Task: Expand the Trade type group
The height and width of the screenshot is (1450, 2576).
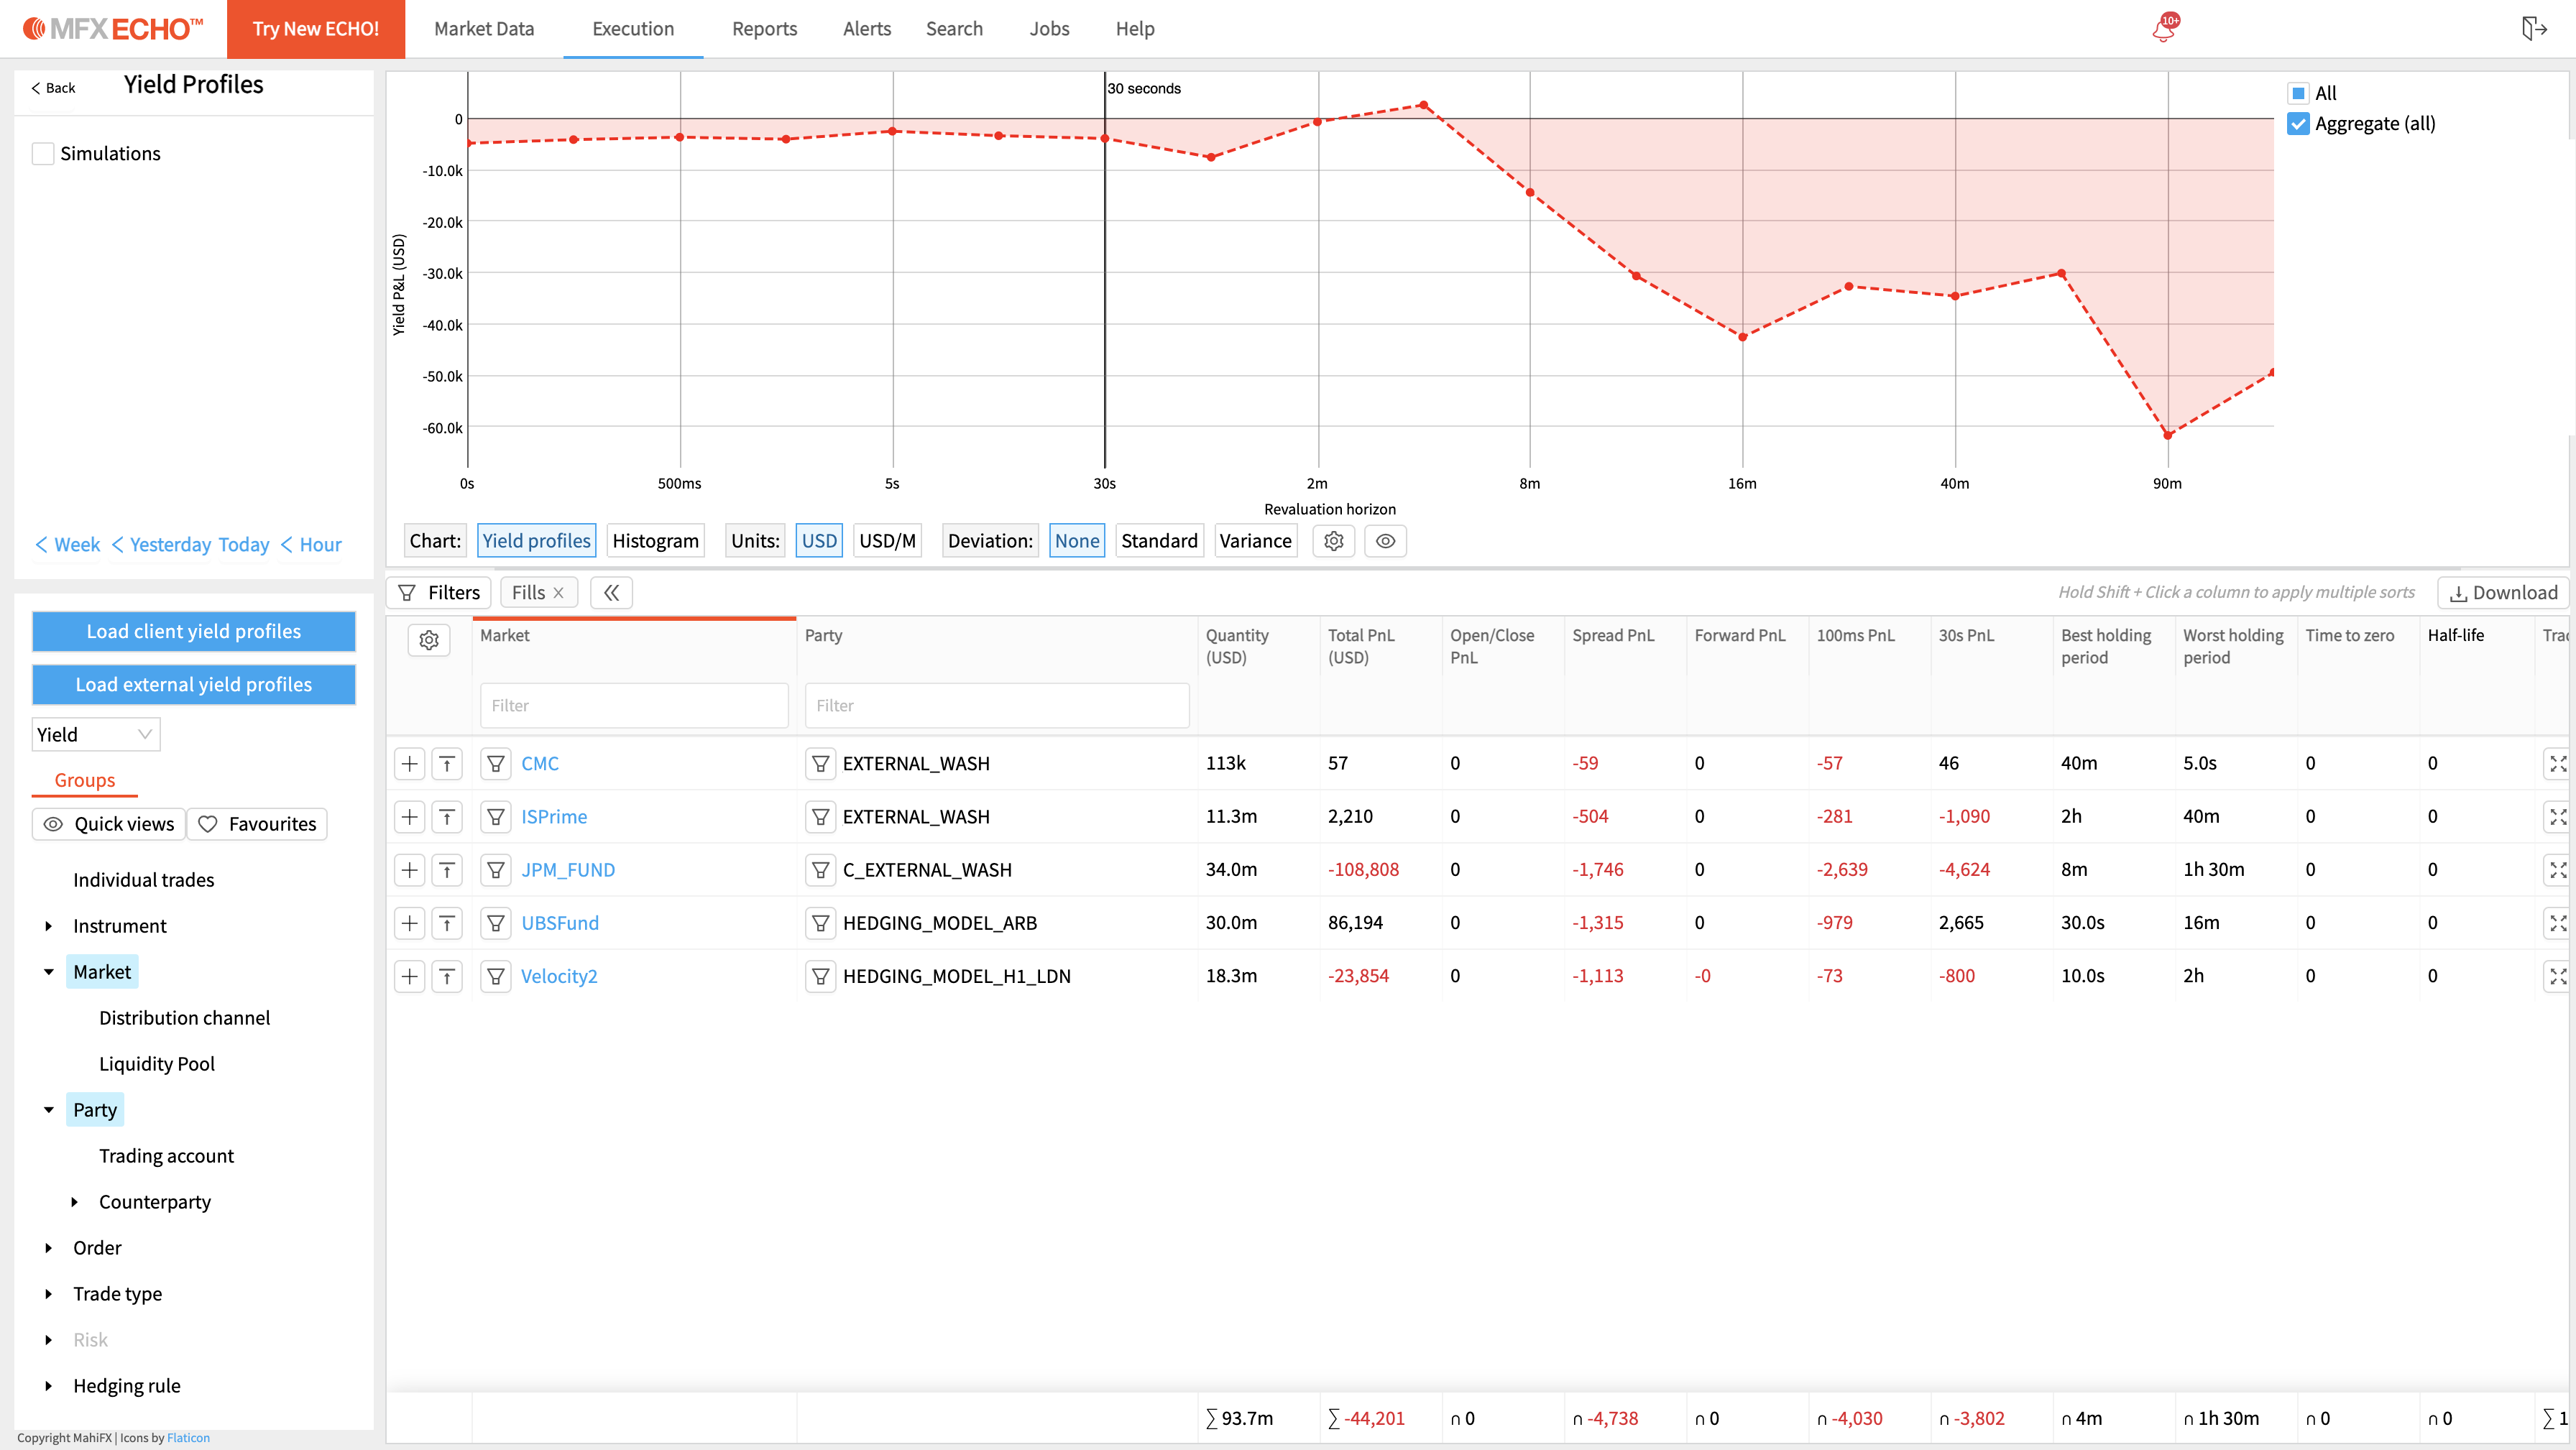Action: tap(48, 1294)
